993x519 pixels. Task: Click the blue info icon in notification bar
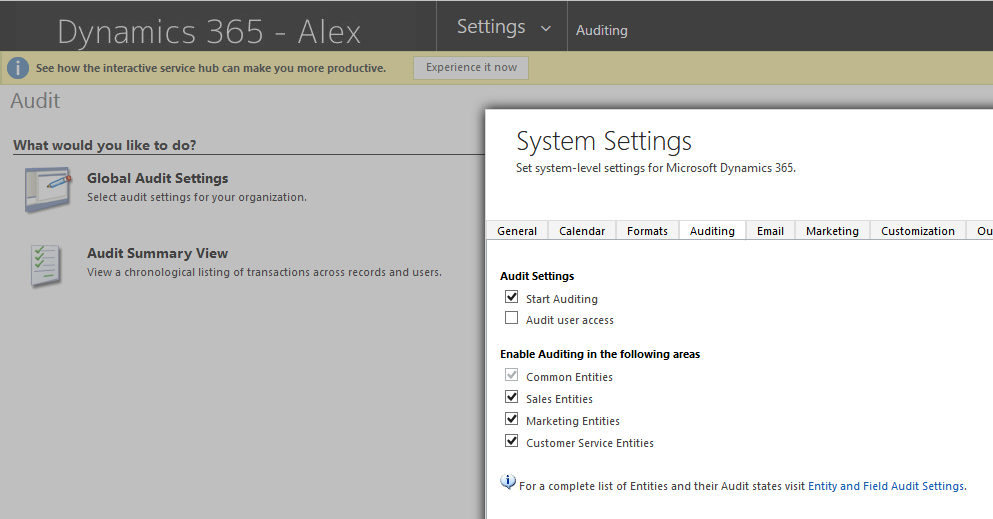17,68
